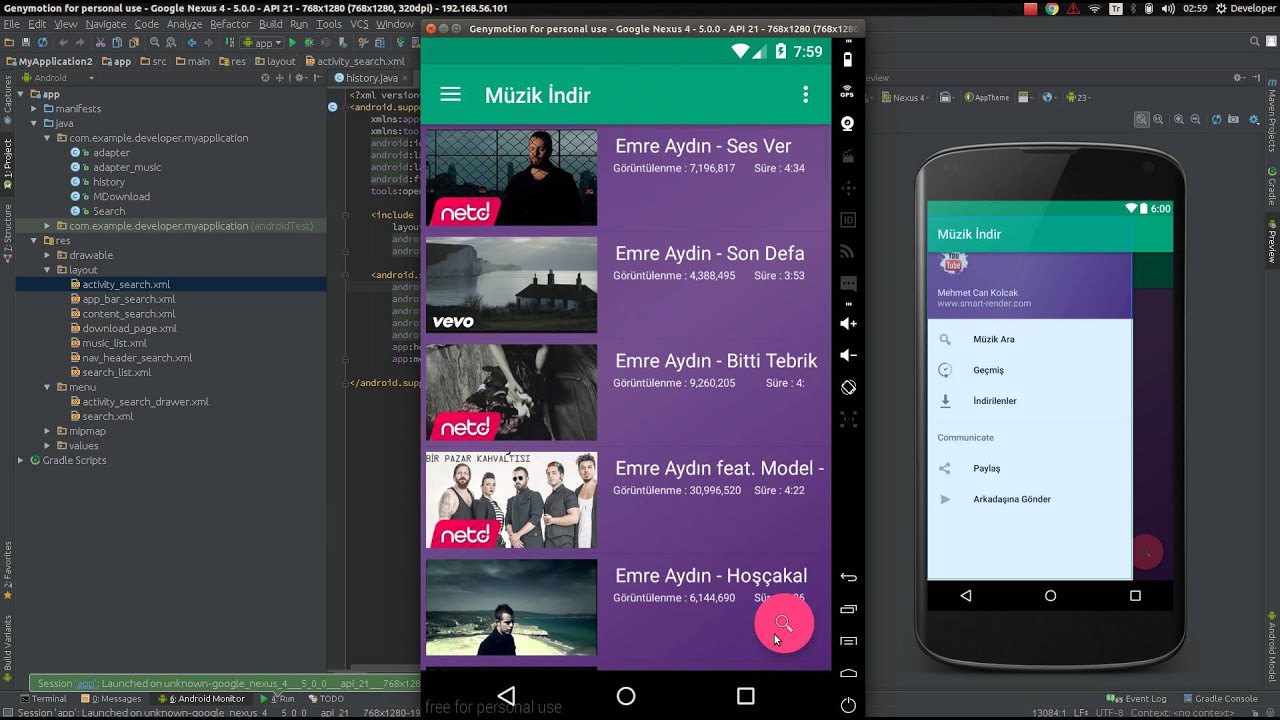This screenshot has height=720, width=1280.
Task: Click the Find magnifier icon in toolbar
Action: tap(155, 43)
